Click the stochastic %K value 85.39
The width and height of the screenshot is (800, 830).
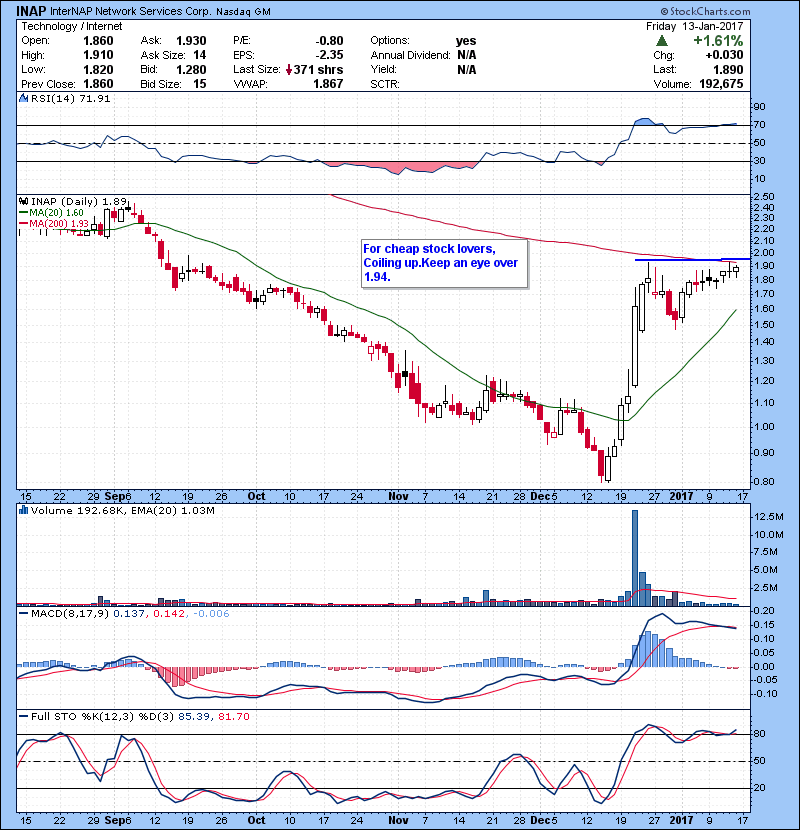coord(194,716)
